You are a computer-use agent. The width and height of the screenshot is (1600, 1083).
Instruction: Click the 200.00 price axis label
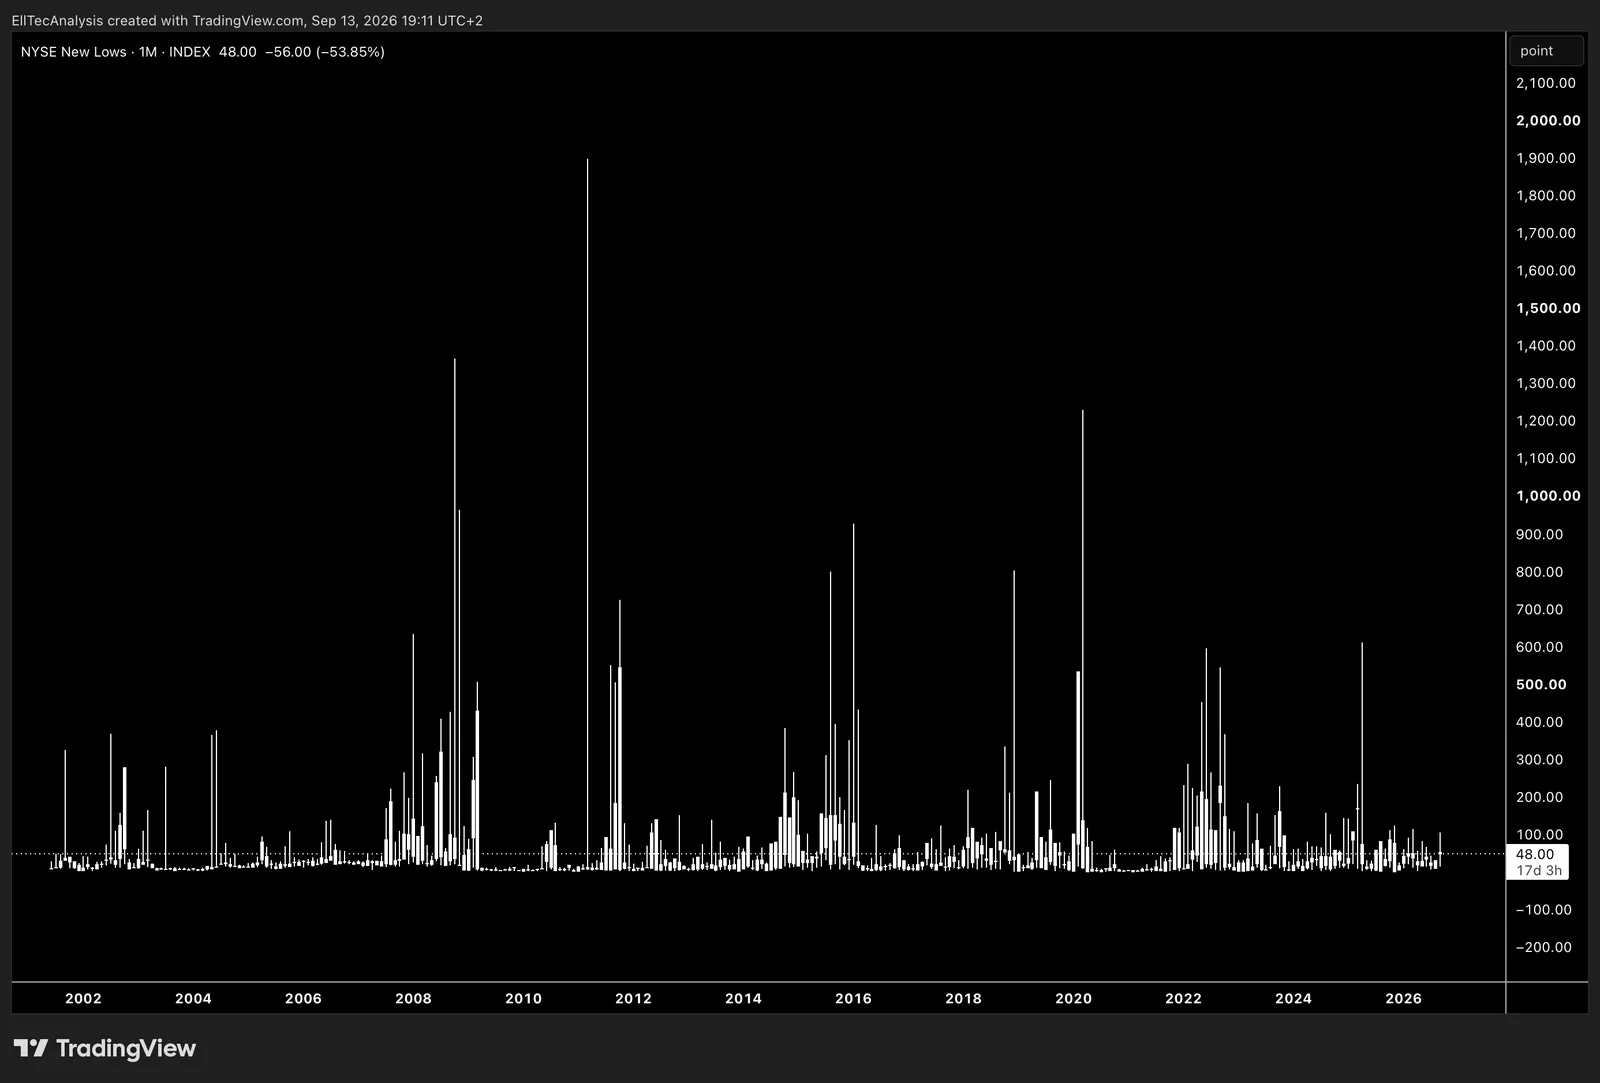pyautogui.click(x=1539, y=797)
